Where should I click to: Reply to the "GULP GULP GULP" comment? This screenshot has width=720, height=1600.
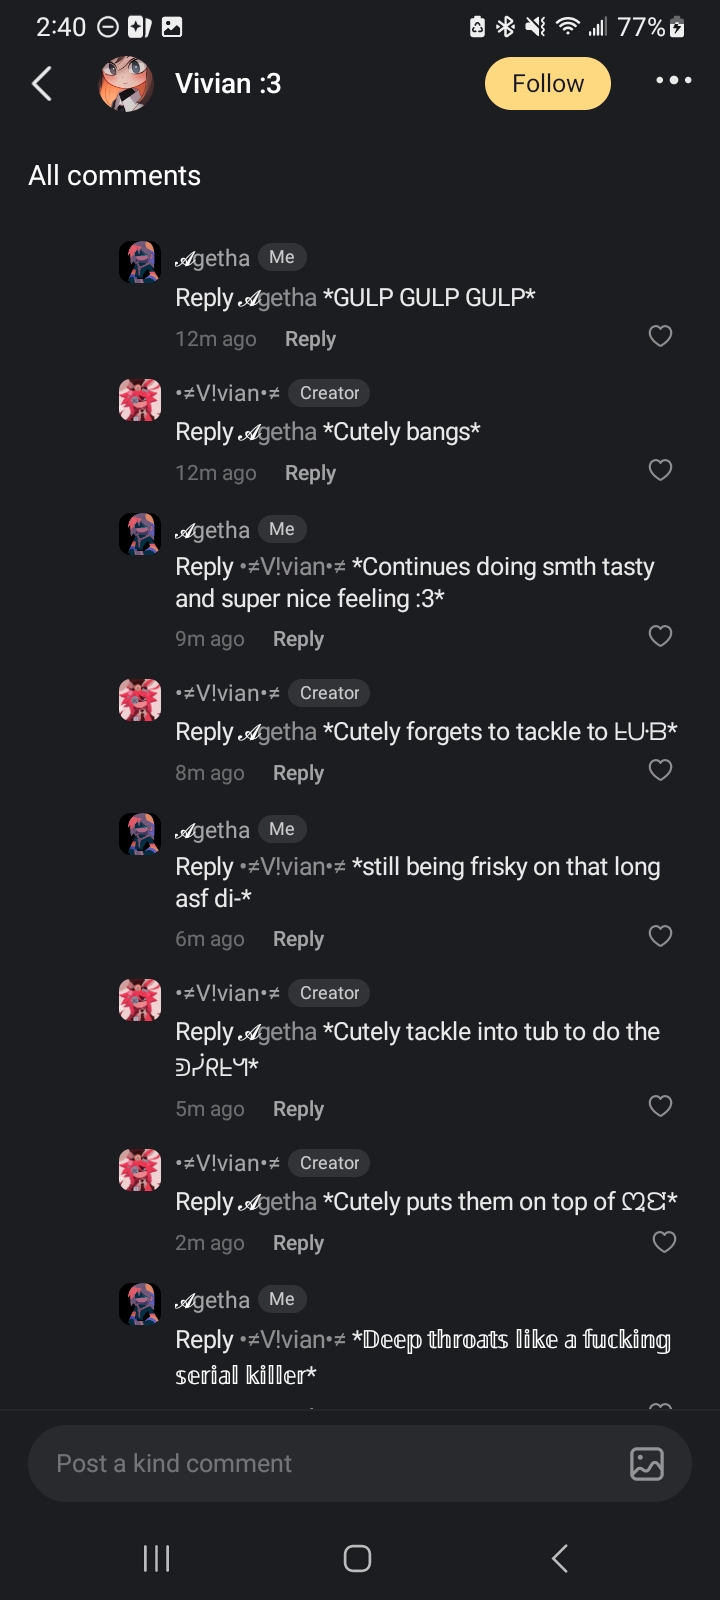(x=310, y=339)
